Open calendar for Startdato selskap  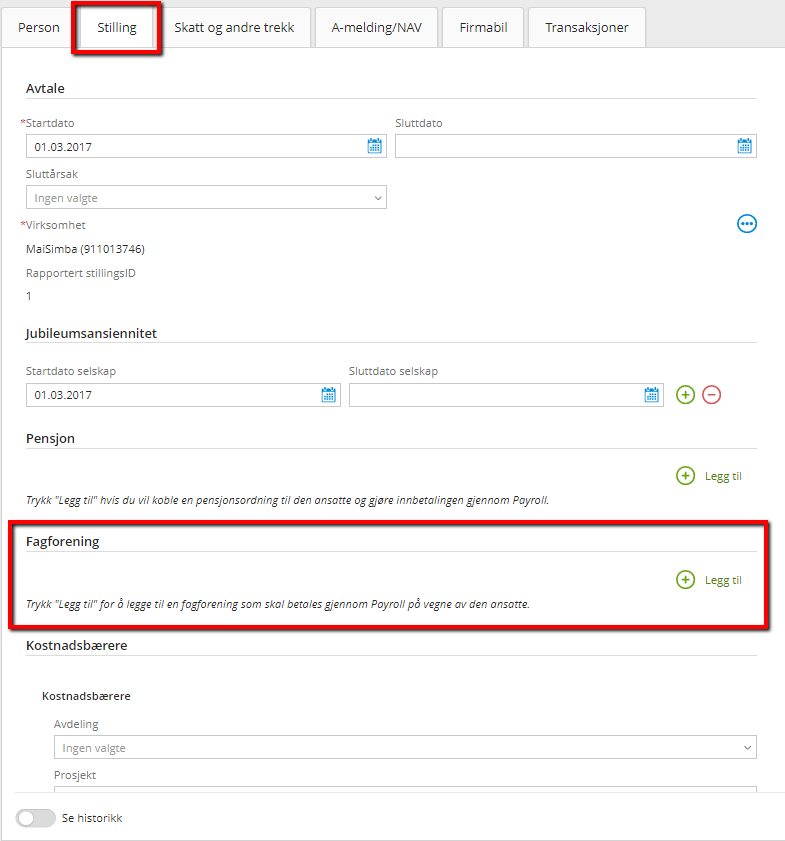point(328,395)
